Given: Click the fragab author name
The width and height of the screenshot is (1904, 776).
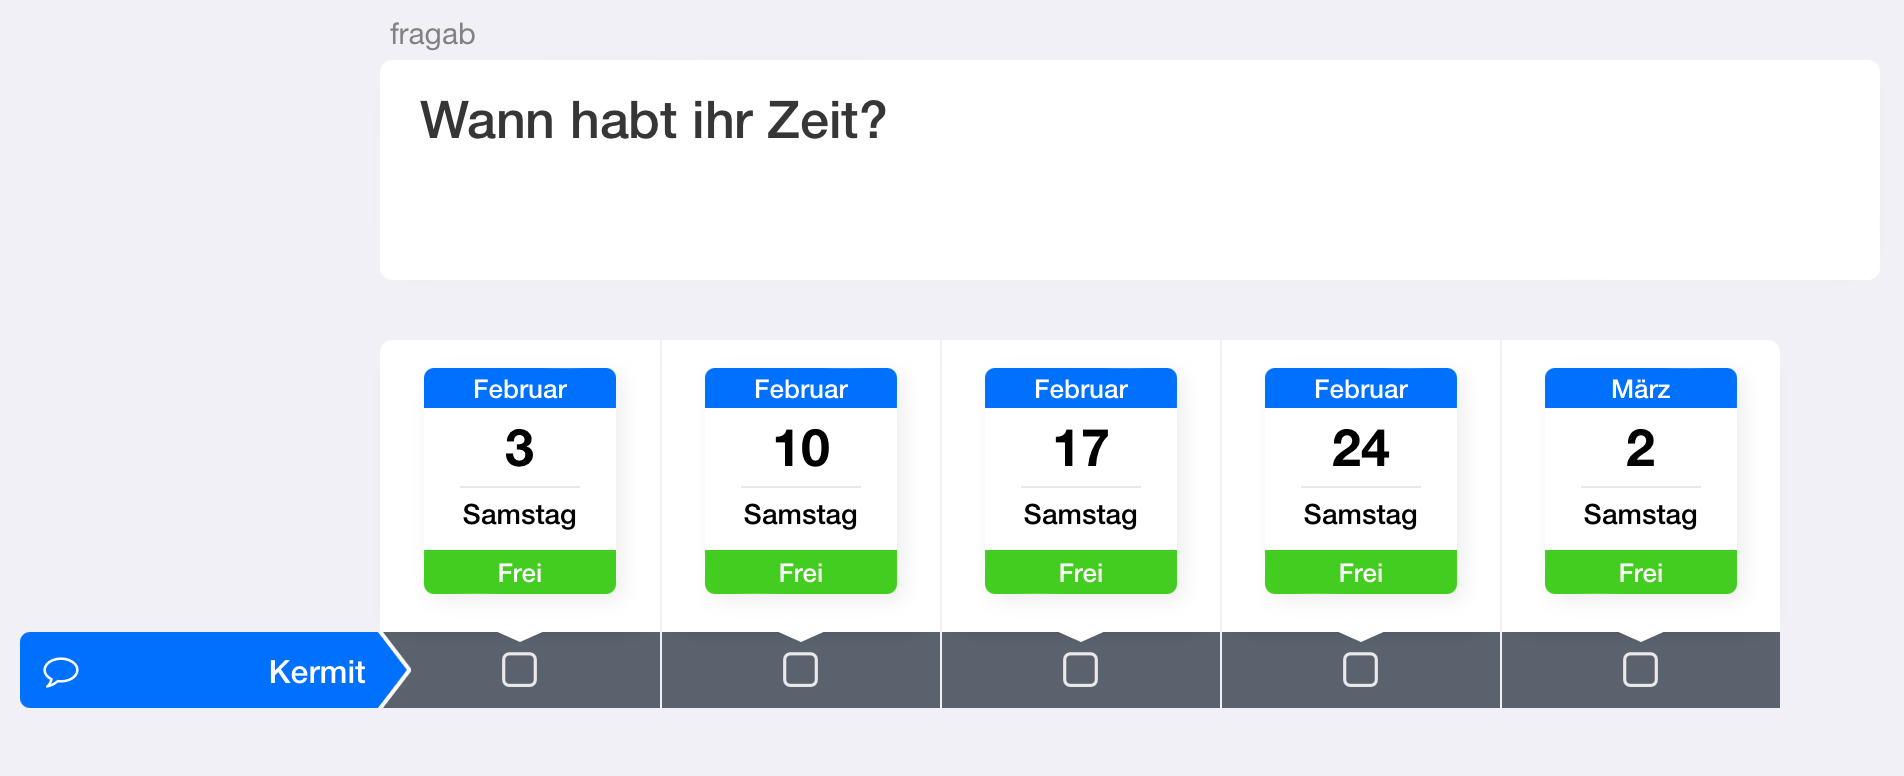Looking at the screenshot, I should (x=432, y=34).
